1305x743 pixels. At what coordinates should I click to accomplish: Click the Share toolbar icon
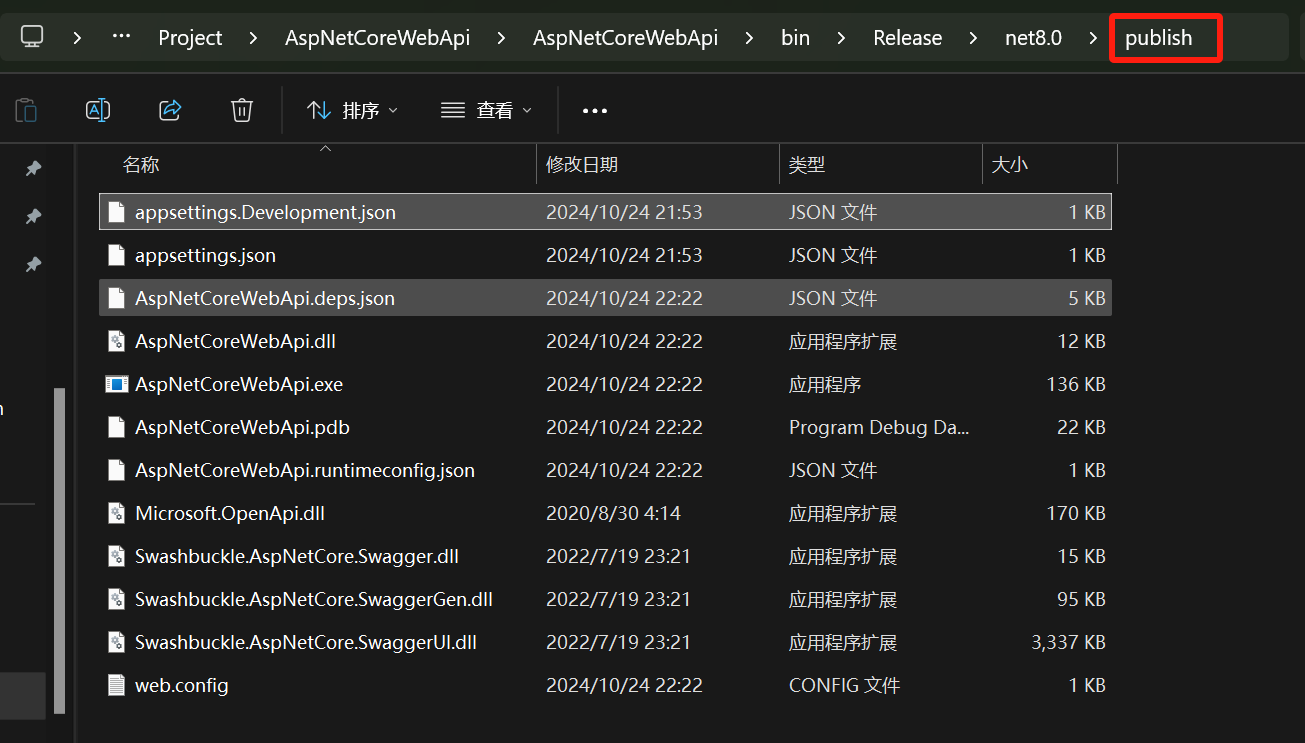(x=170, y=110)
